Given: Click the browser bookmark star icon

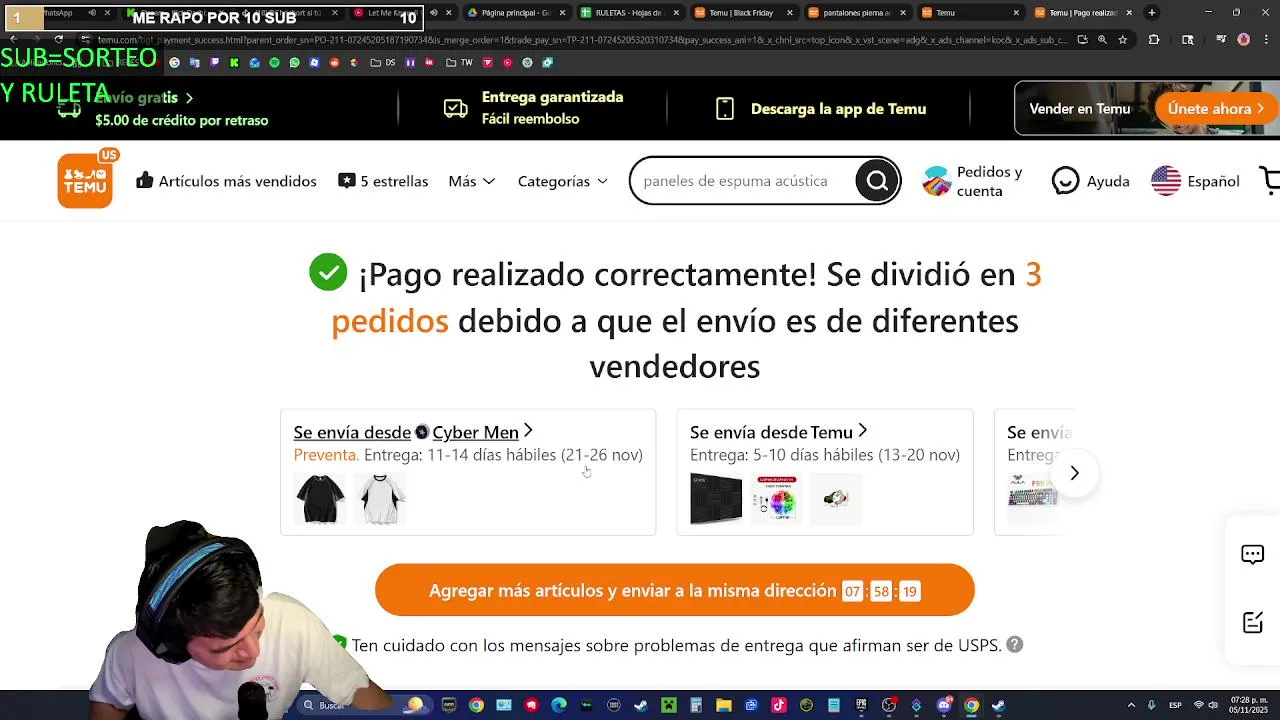Looking at the screenshot, I should 1122,40.
